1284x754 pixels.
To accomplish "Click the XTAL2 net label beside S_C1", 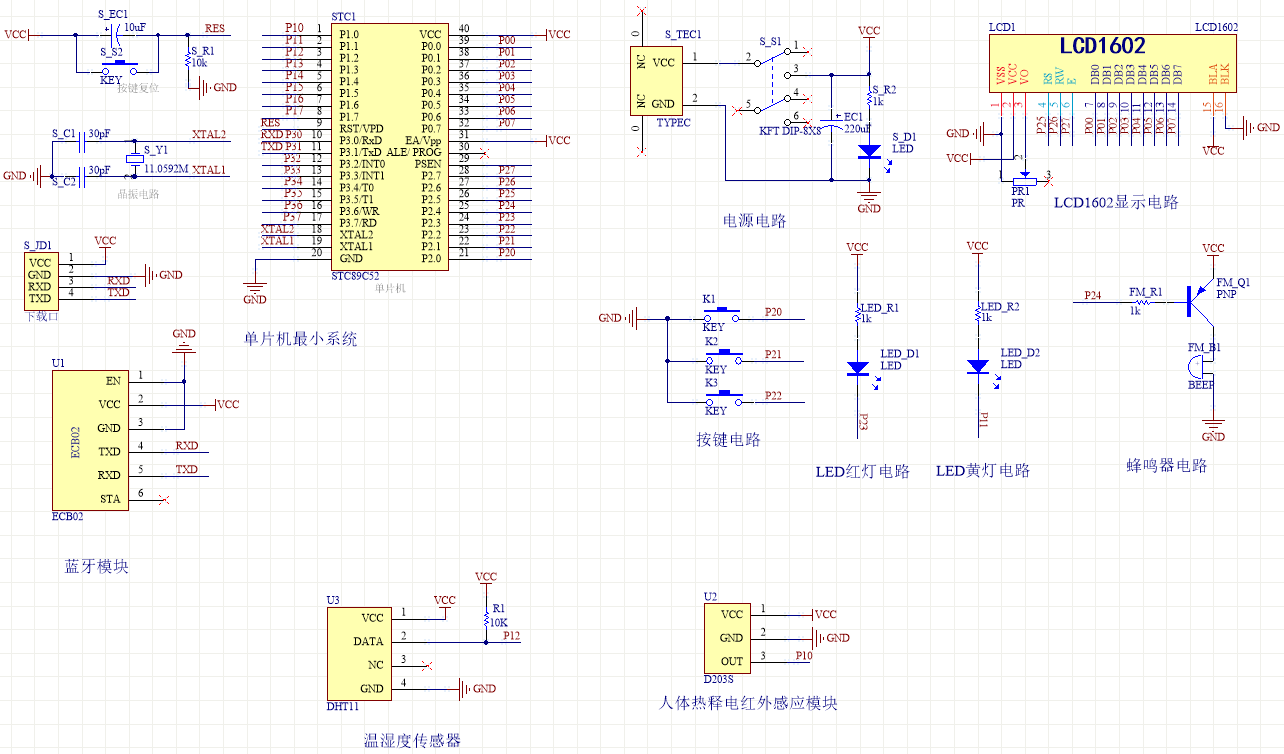I will tap(209, 134).
